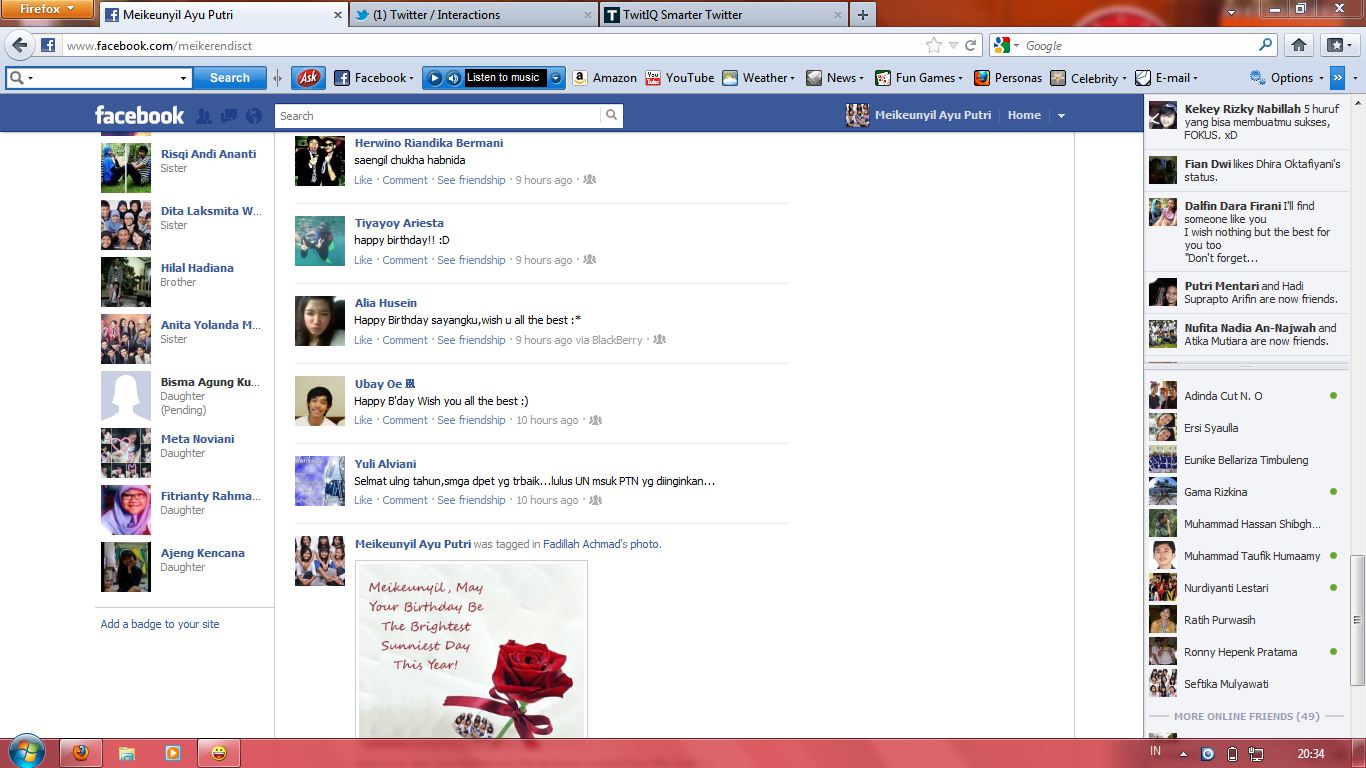
Task: Open Firefox from the Windows taskbar
Action: click(x=82, y=753)
